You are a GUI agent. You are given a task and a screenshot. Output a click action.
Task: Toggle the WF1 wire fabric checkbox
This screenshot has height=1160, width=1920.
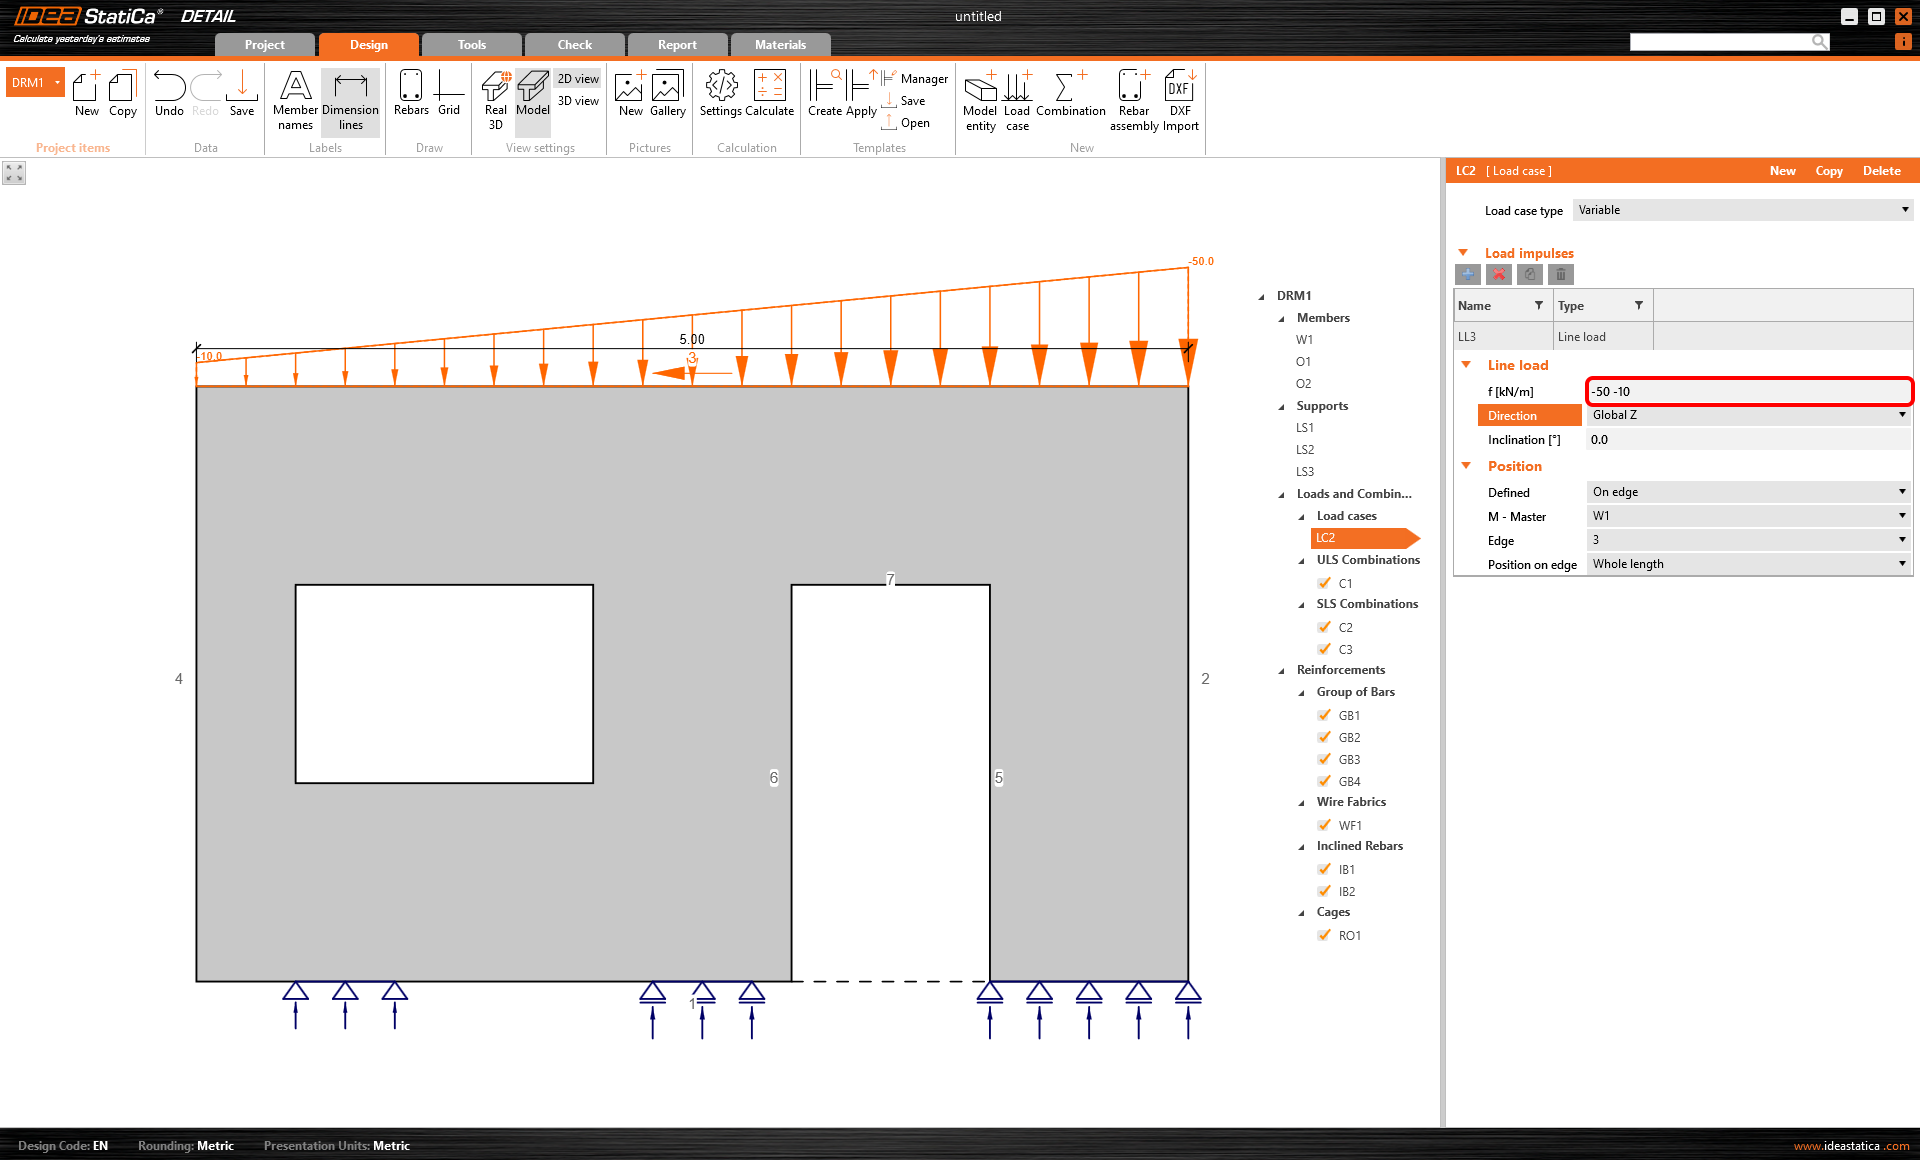(1325, 825)
